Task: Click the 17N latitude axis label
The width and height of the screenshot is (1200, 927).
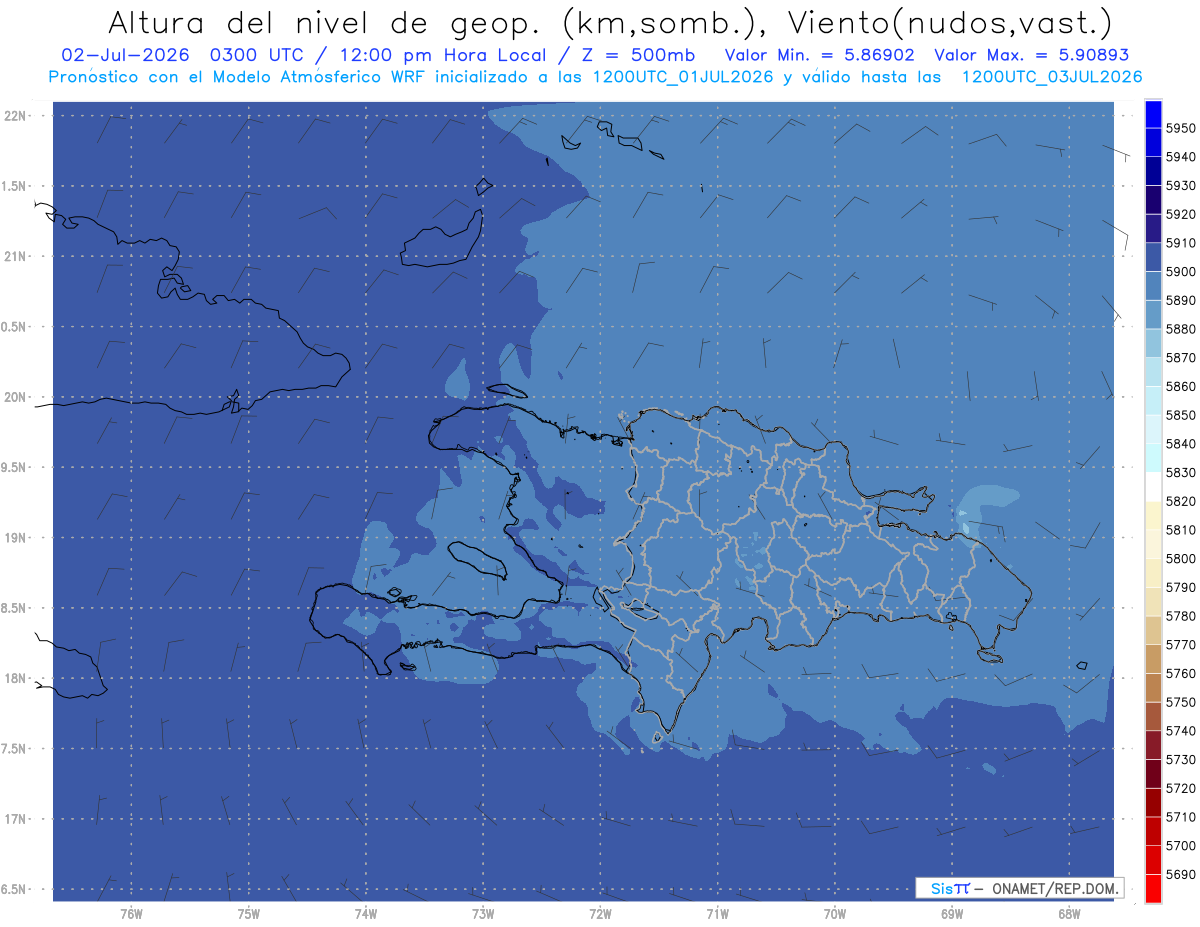Action: click(17, 819)
